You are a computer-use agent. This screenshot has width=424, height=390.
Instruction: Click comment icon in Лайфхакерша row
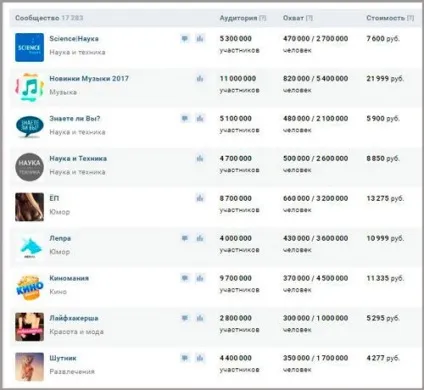185,318
